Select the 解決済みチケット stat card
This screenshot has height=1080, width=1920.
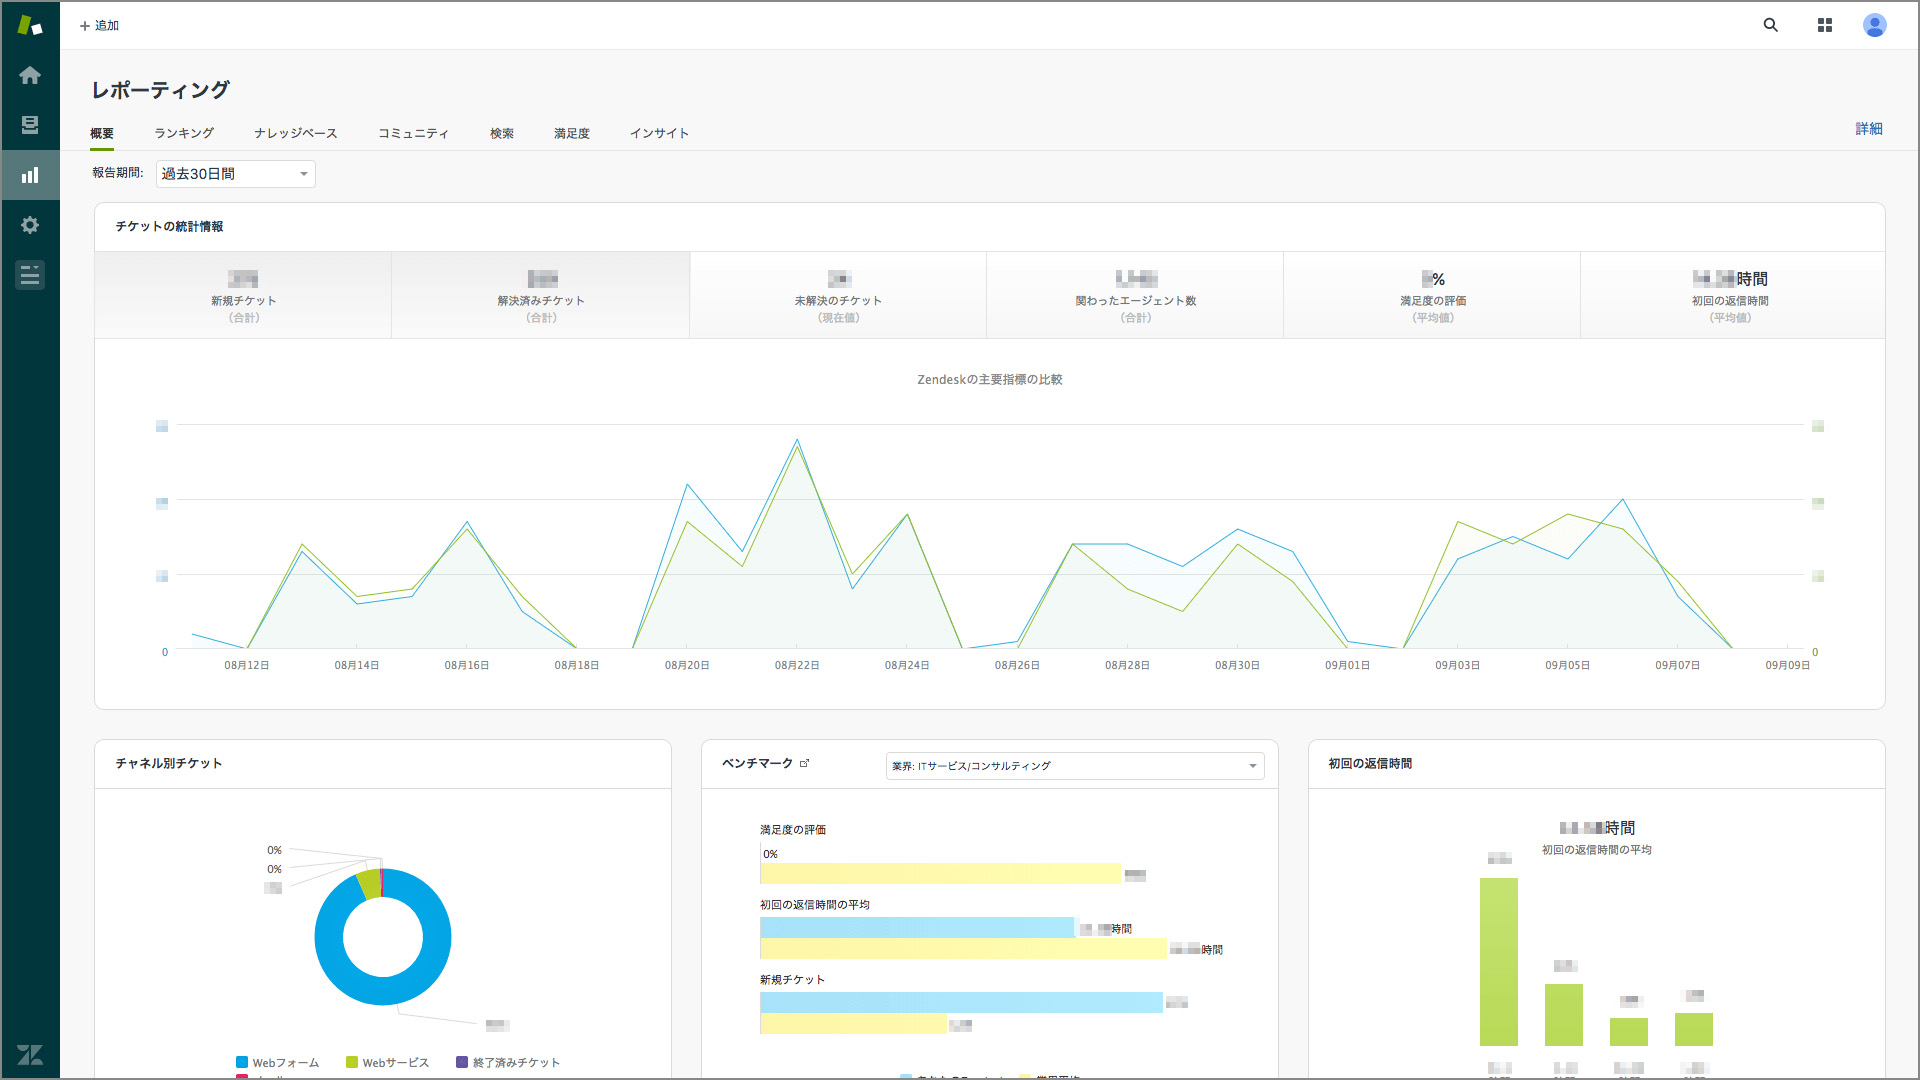[540, 295]
